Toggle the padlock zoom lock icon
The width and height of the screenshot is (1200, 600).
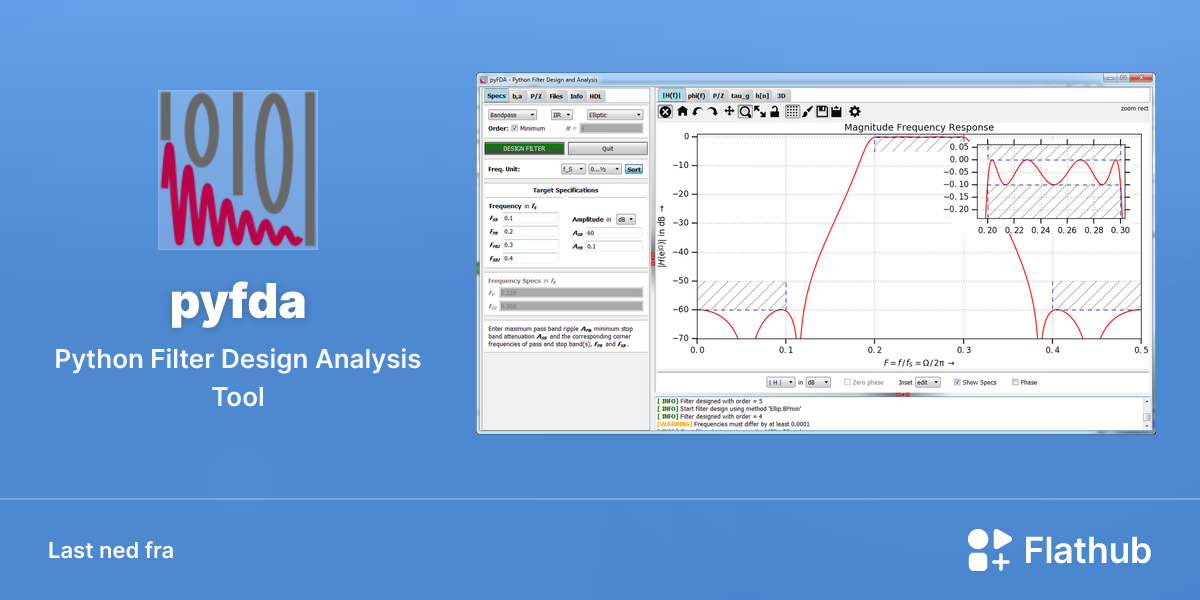[x=774, y=112]
